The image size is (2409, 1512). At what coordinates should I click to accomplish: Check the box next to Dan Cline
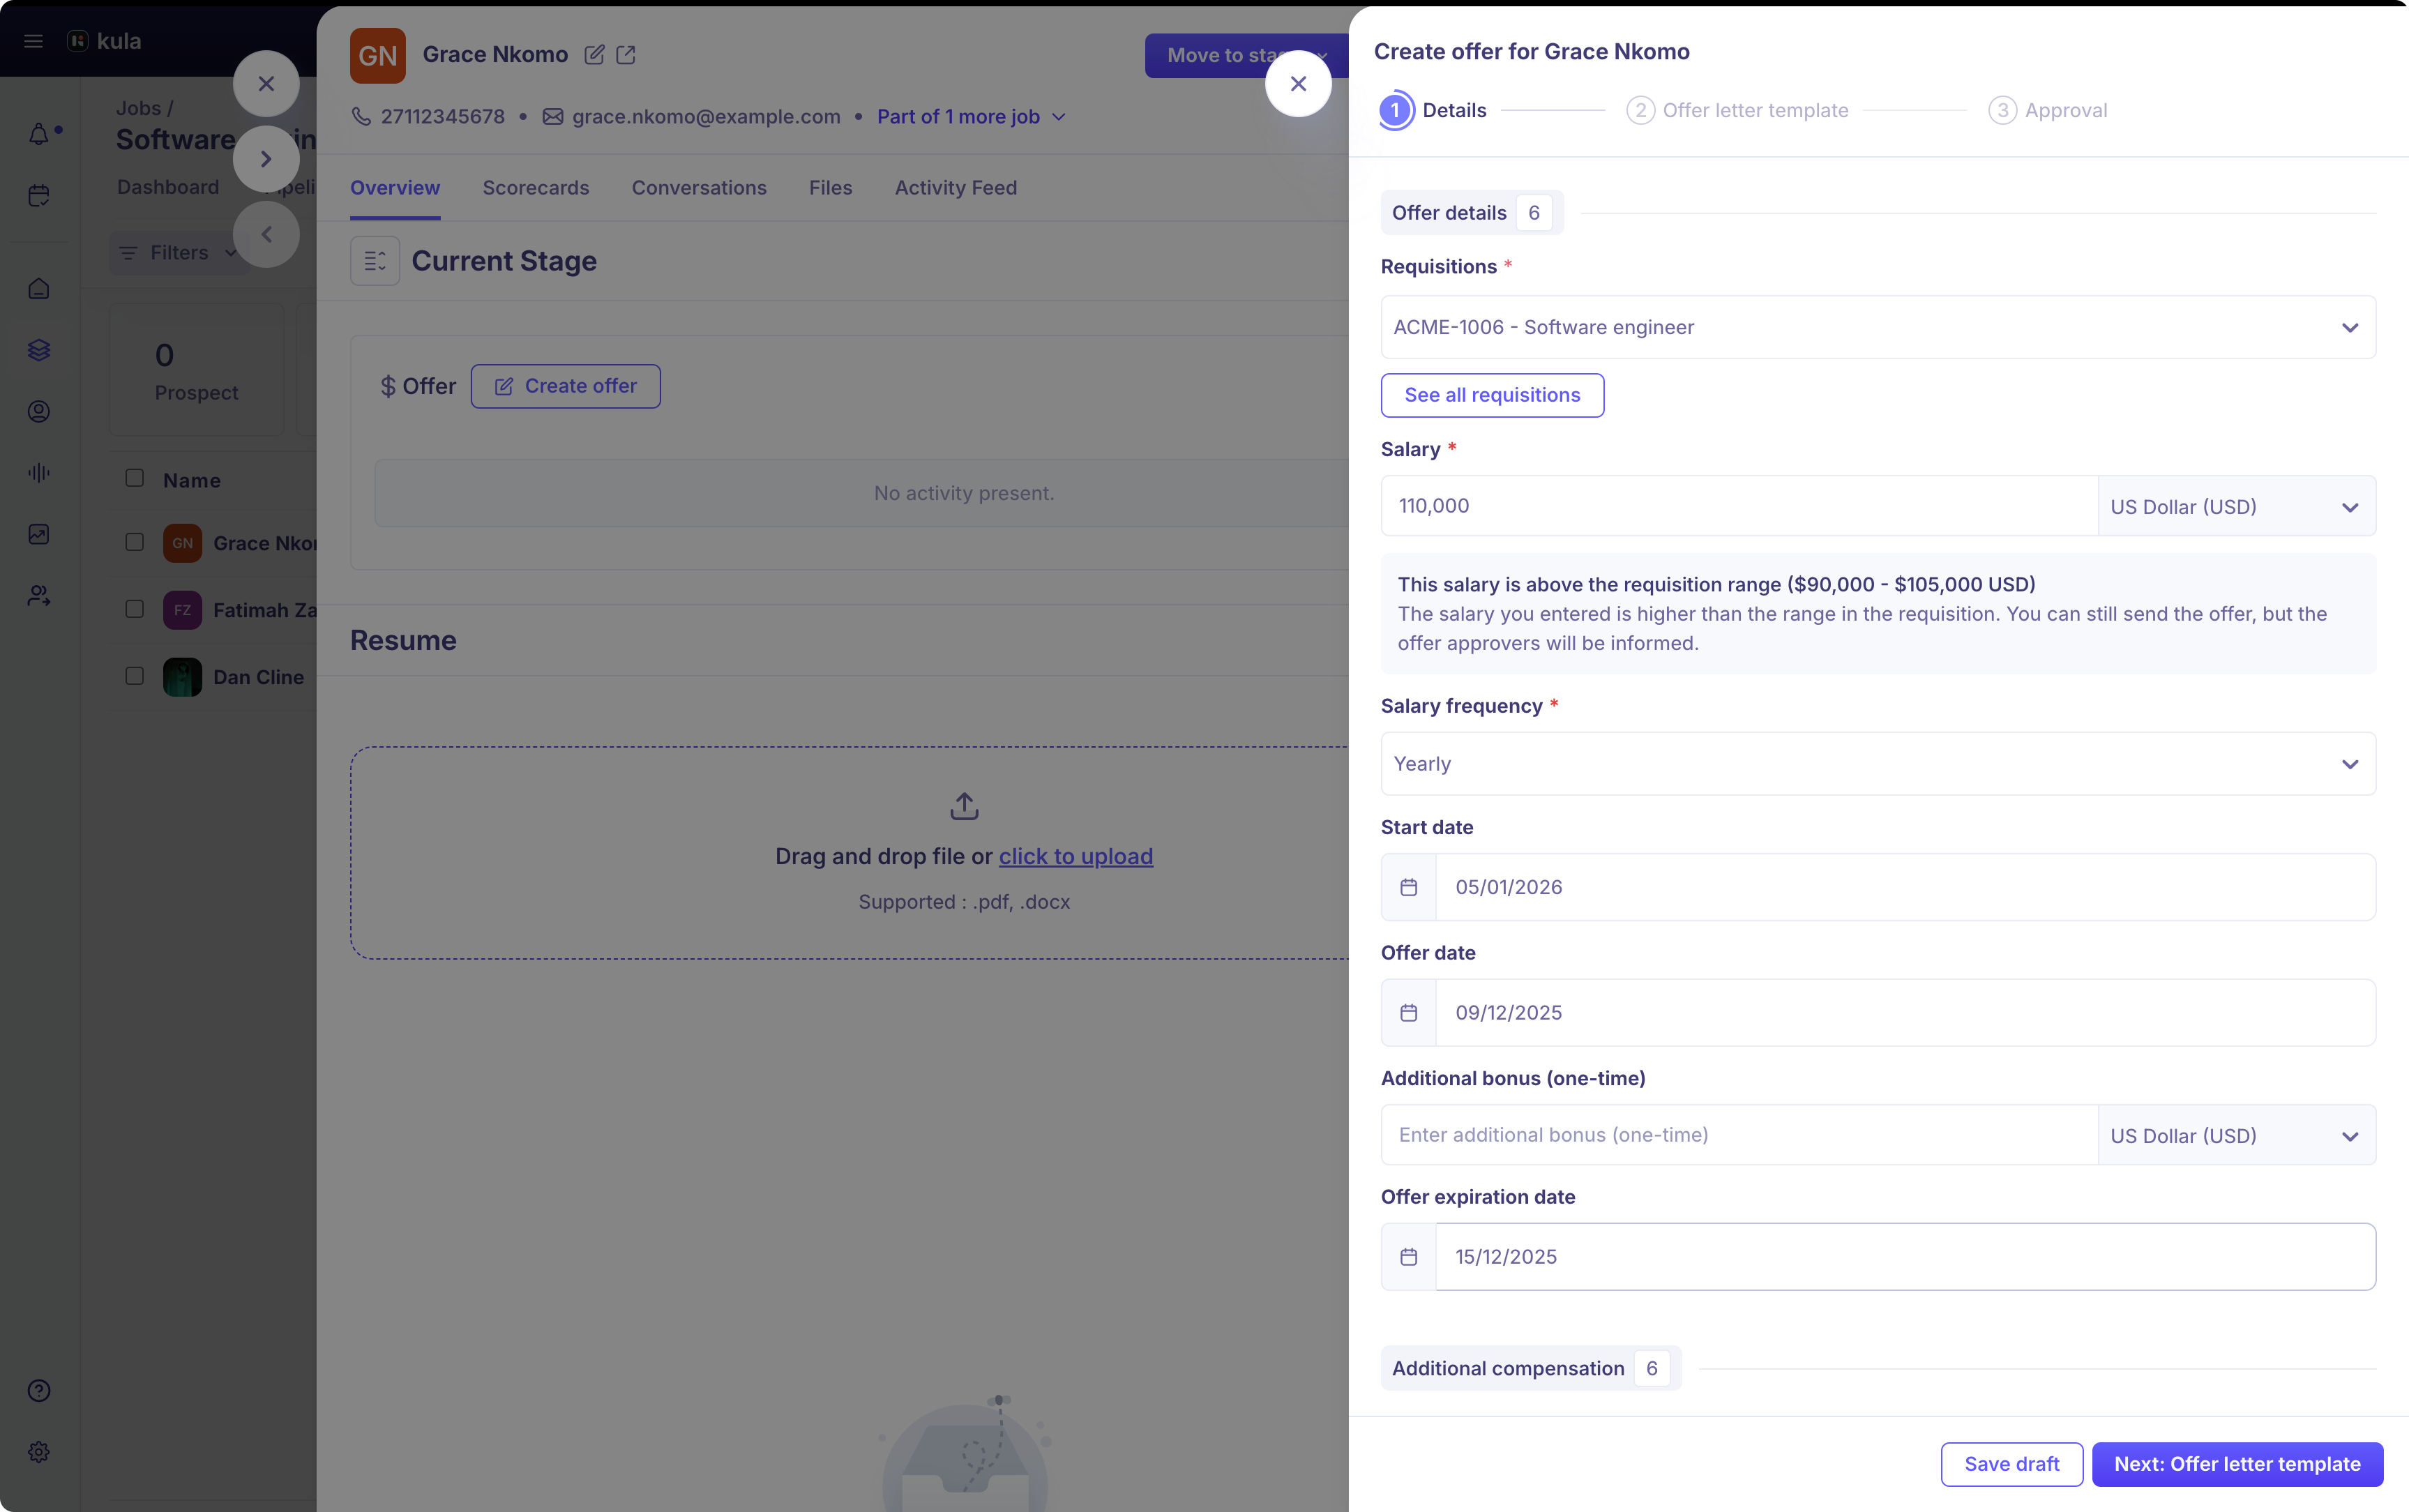[135, 676]
